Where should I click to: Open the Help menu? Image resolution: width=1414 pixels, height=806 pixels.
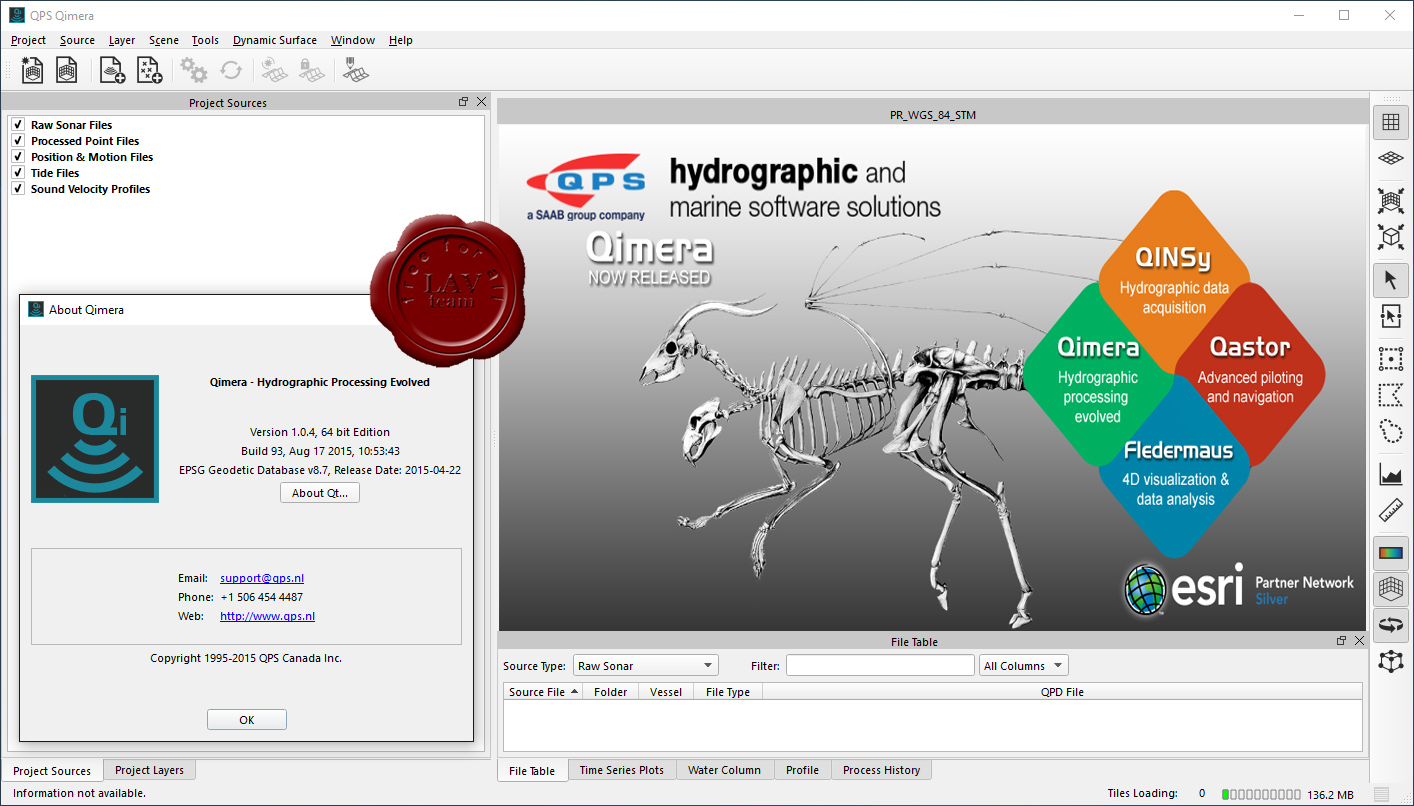pos(401,40)
